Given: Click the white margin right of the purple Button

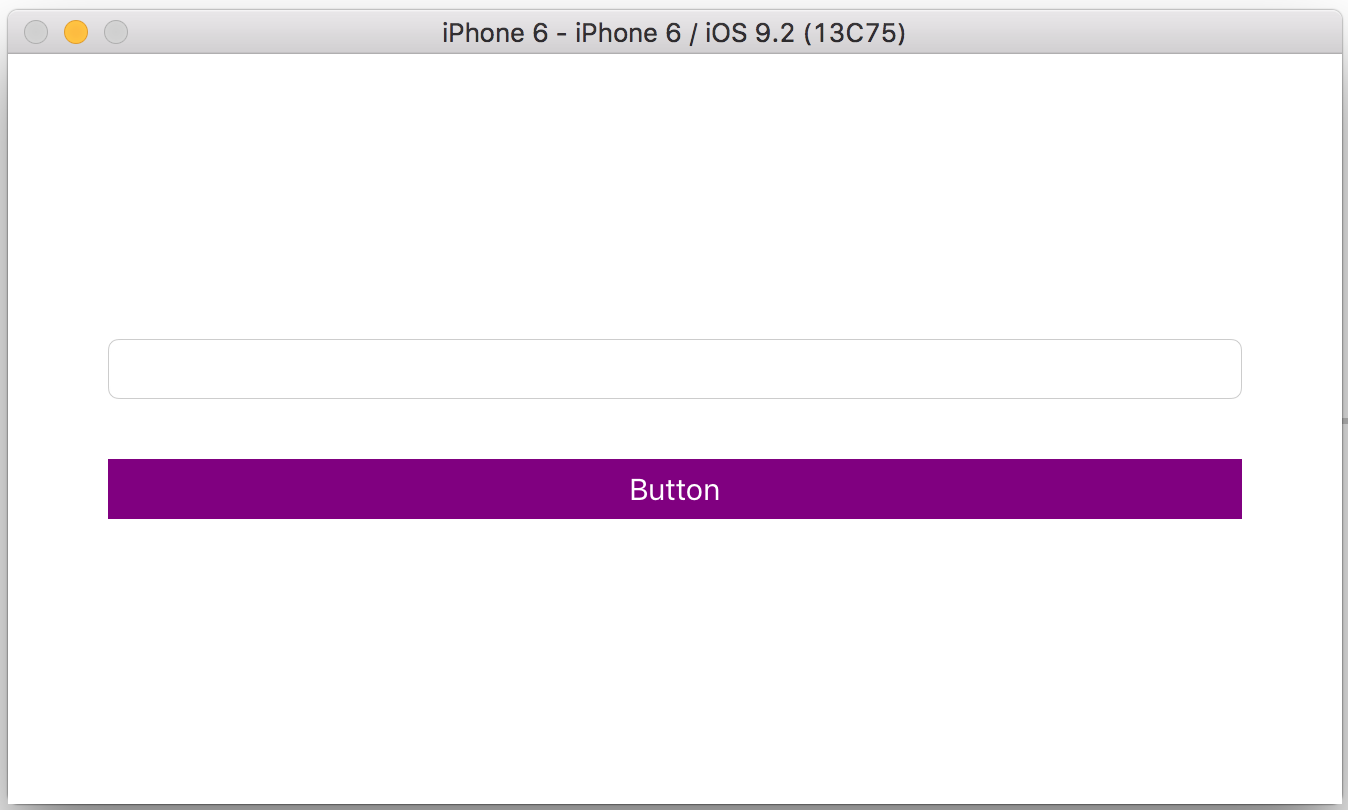Looking at the screenshot, I should coord(1292,489).
